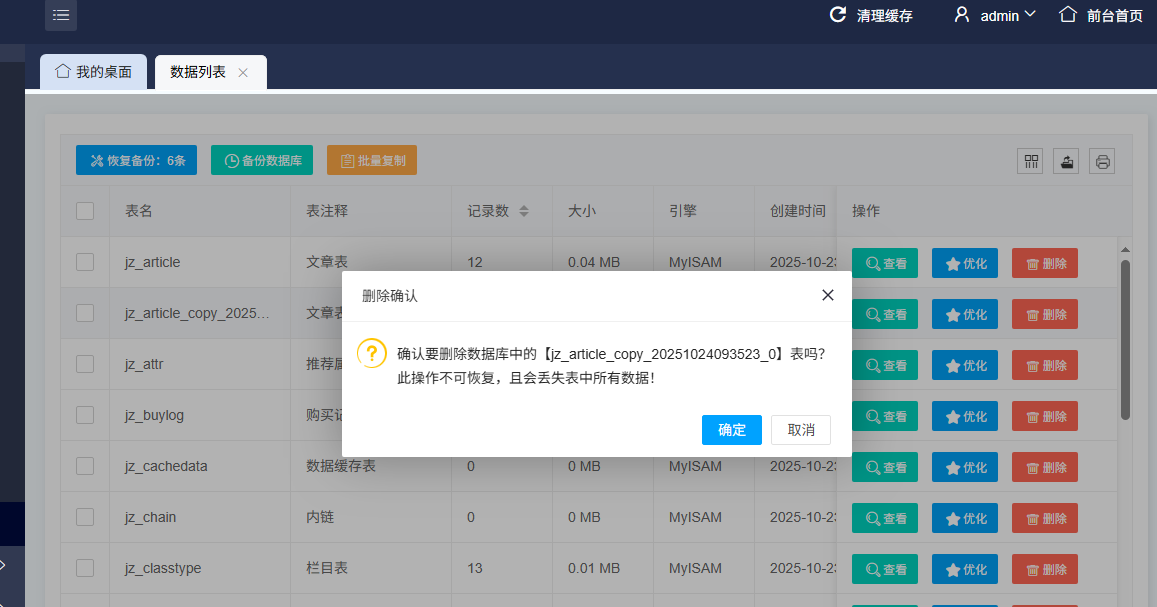Open the column filter grid icon

click(x=1030, y=161)
